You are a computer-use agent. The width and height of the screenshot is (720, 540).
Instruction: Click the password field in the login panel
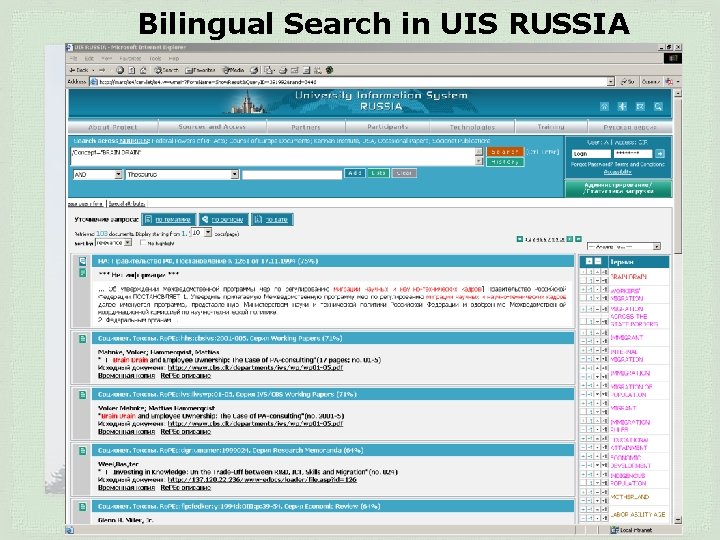(x=633, y=154)
